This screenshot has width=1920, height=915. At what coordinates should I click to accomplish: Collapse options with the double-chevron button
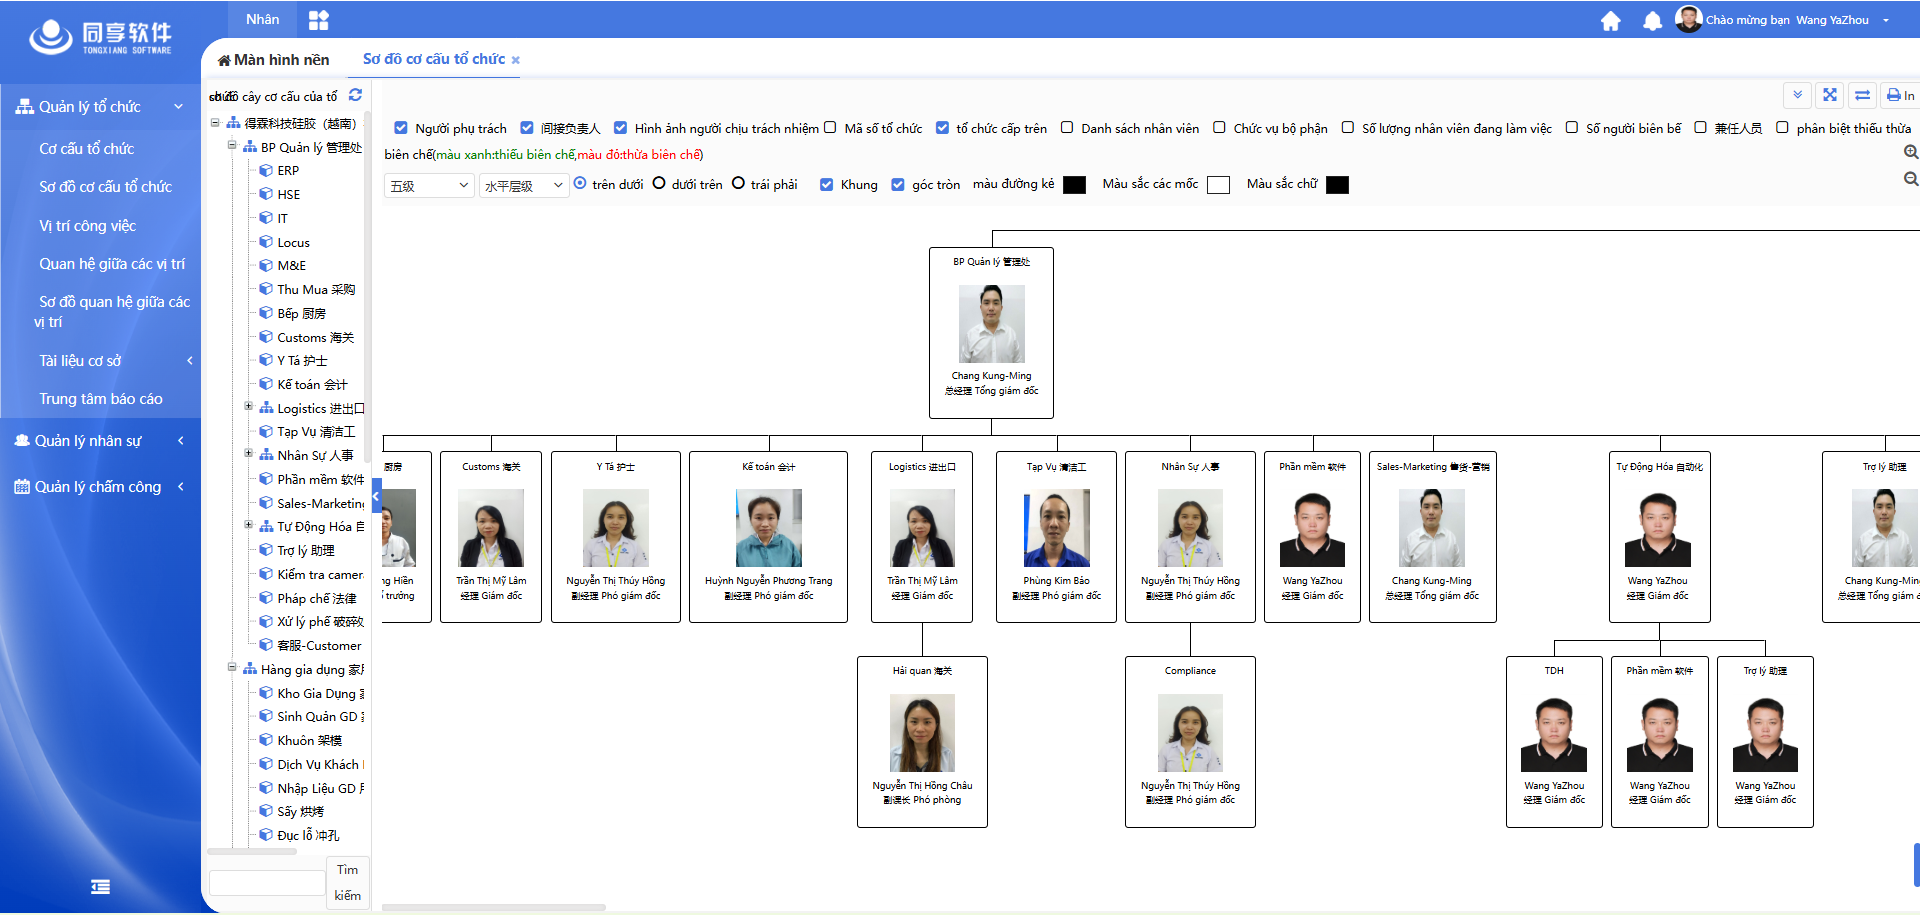pos(1797,95)
